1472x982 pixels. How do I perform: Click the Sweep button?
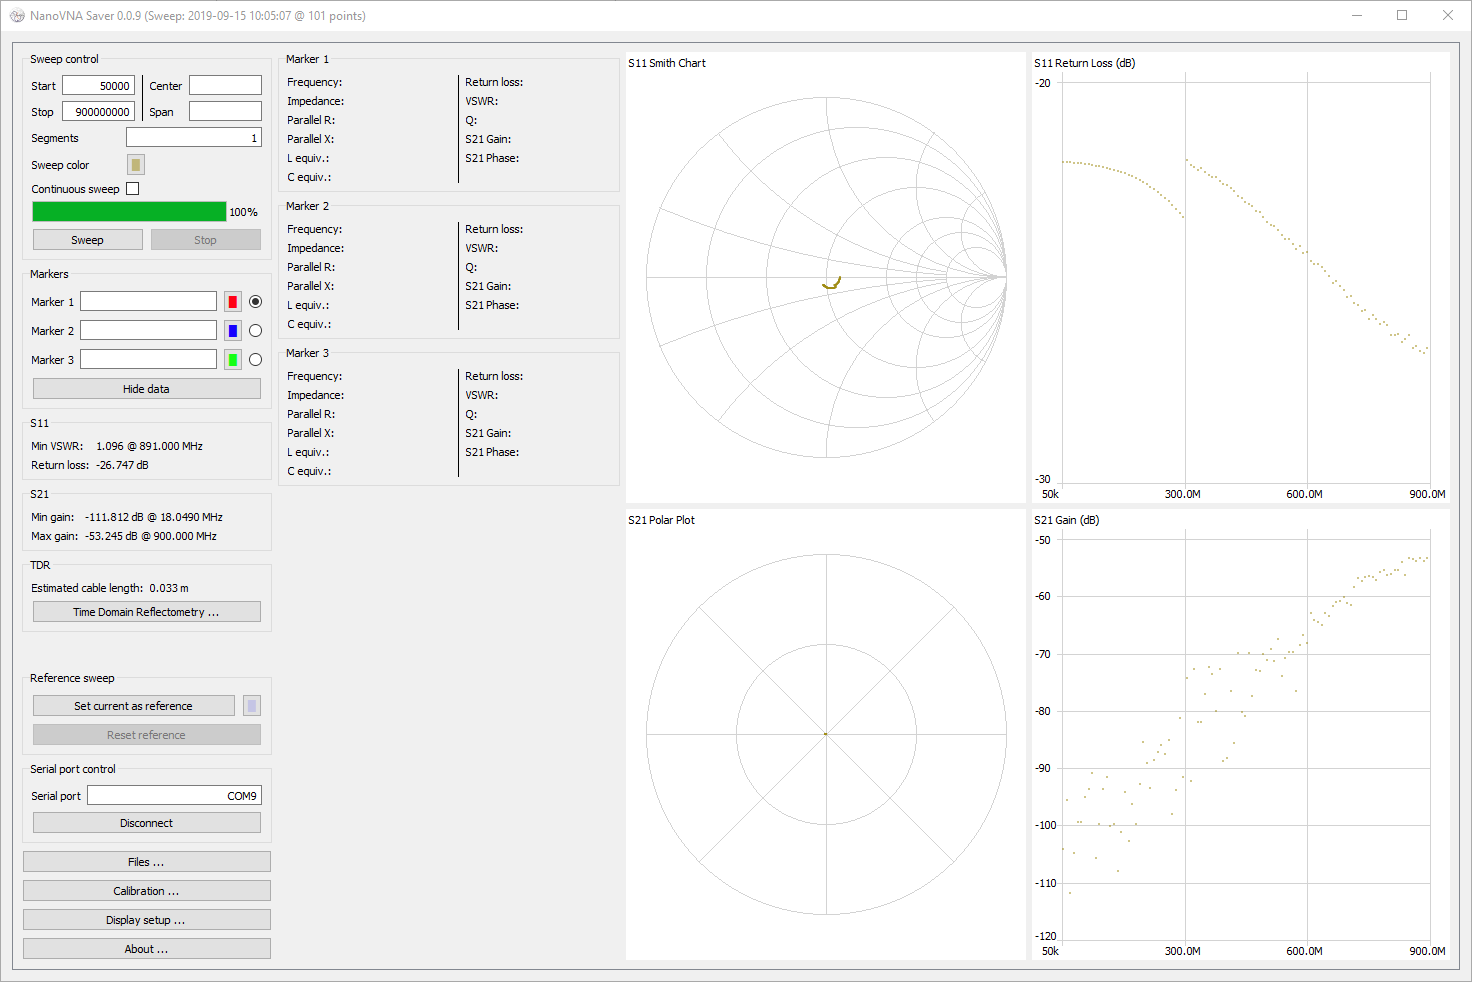pos(87,240)
